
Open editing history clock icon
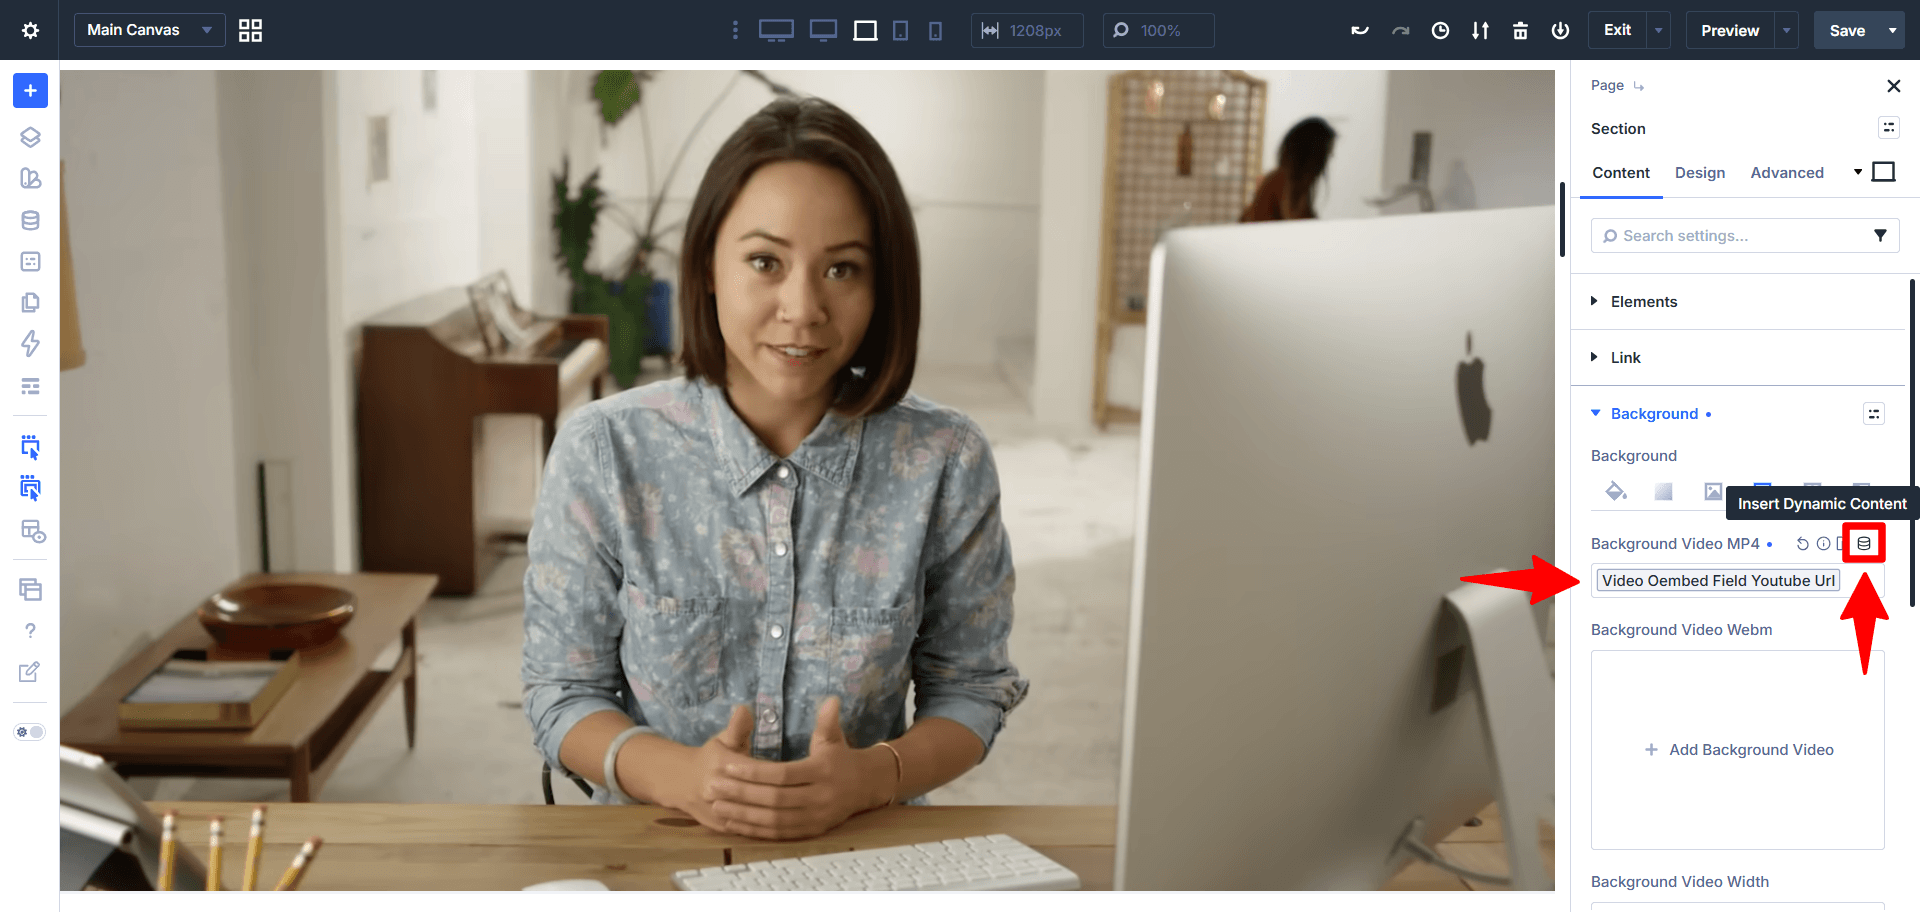coord(1440,30)
